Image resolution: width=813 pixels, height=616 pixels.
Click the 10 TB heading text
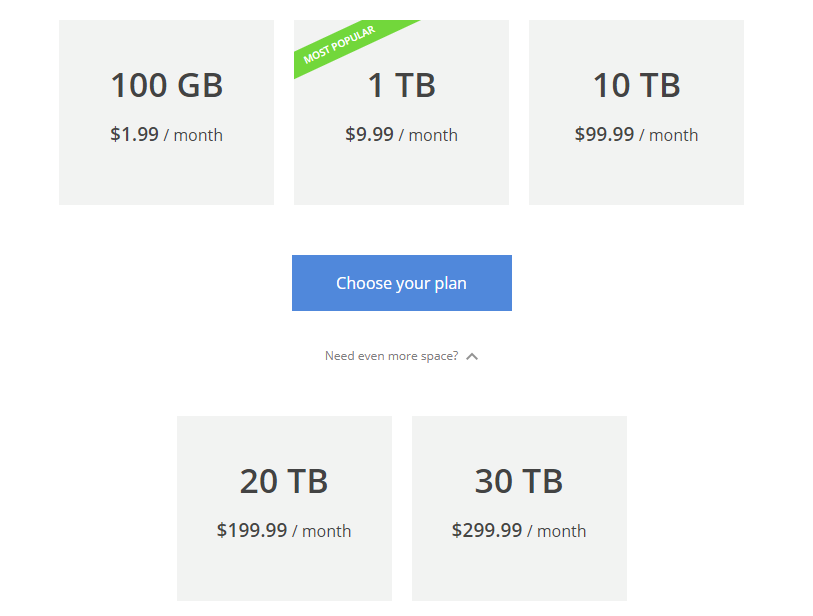pos(636,86)
